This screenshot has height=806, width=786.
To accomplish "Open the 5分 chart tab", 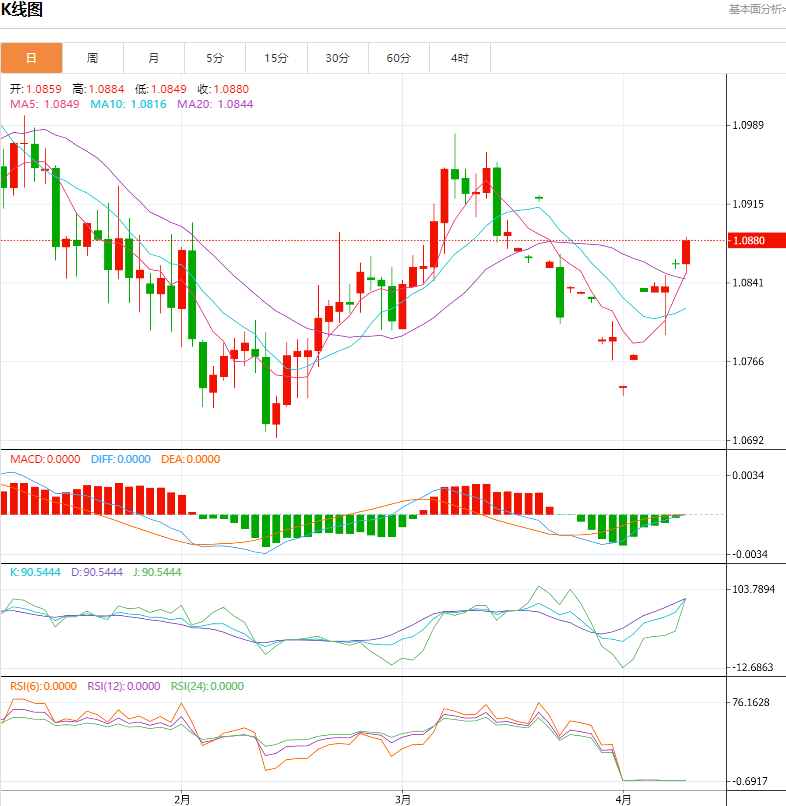I will [x=215, y=58].
